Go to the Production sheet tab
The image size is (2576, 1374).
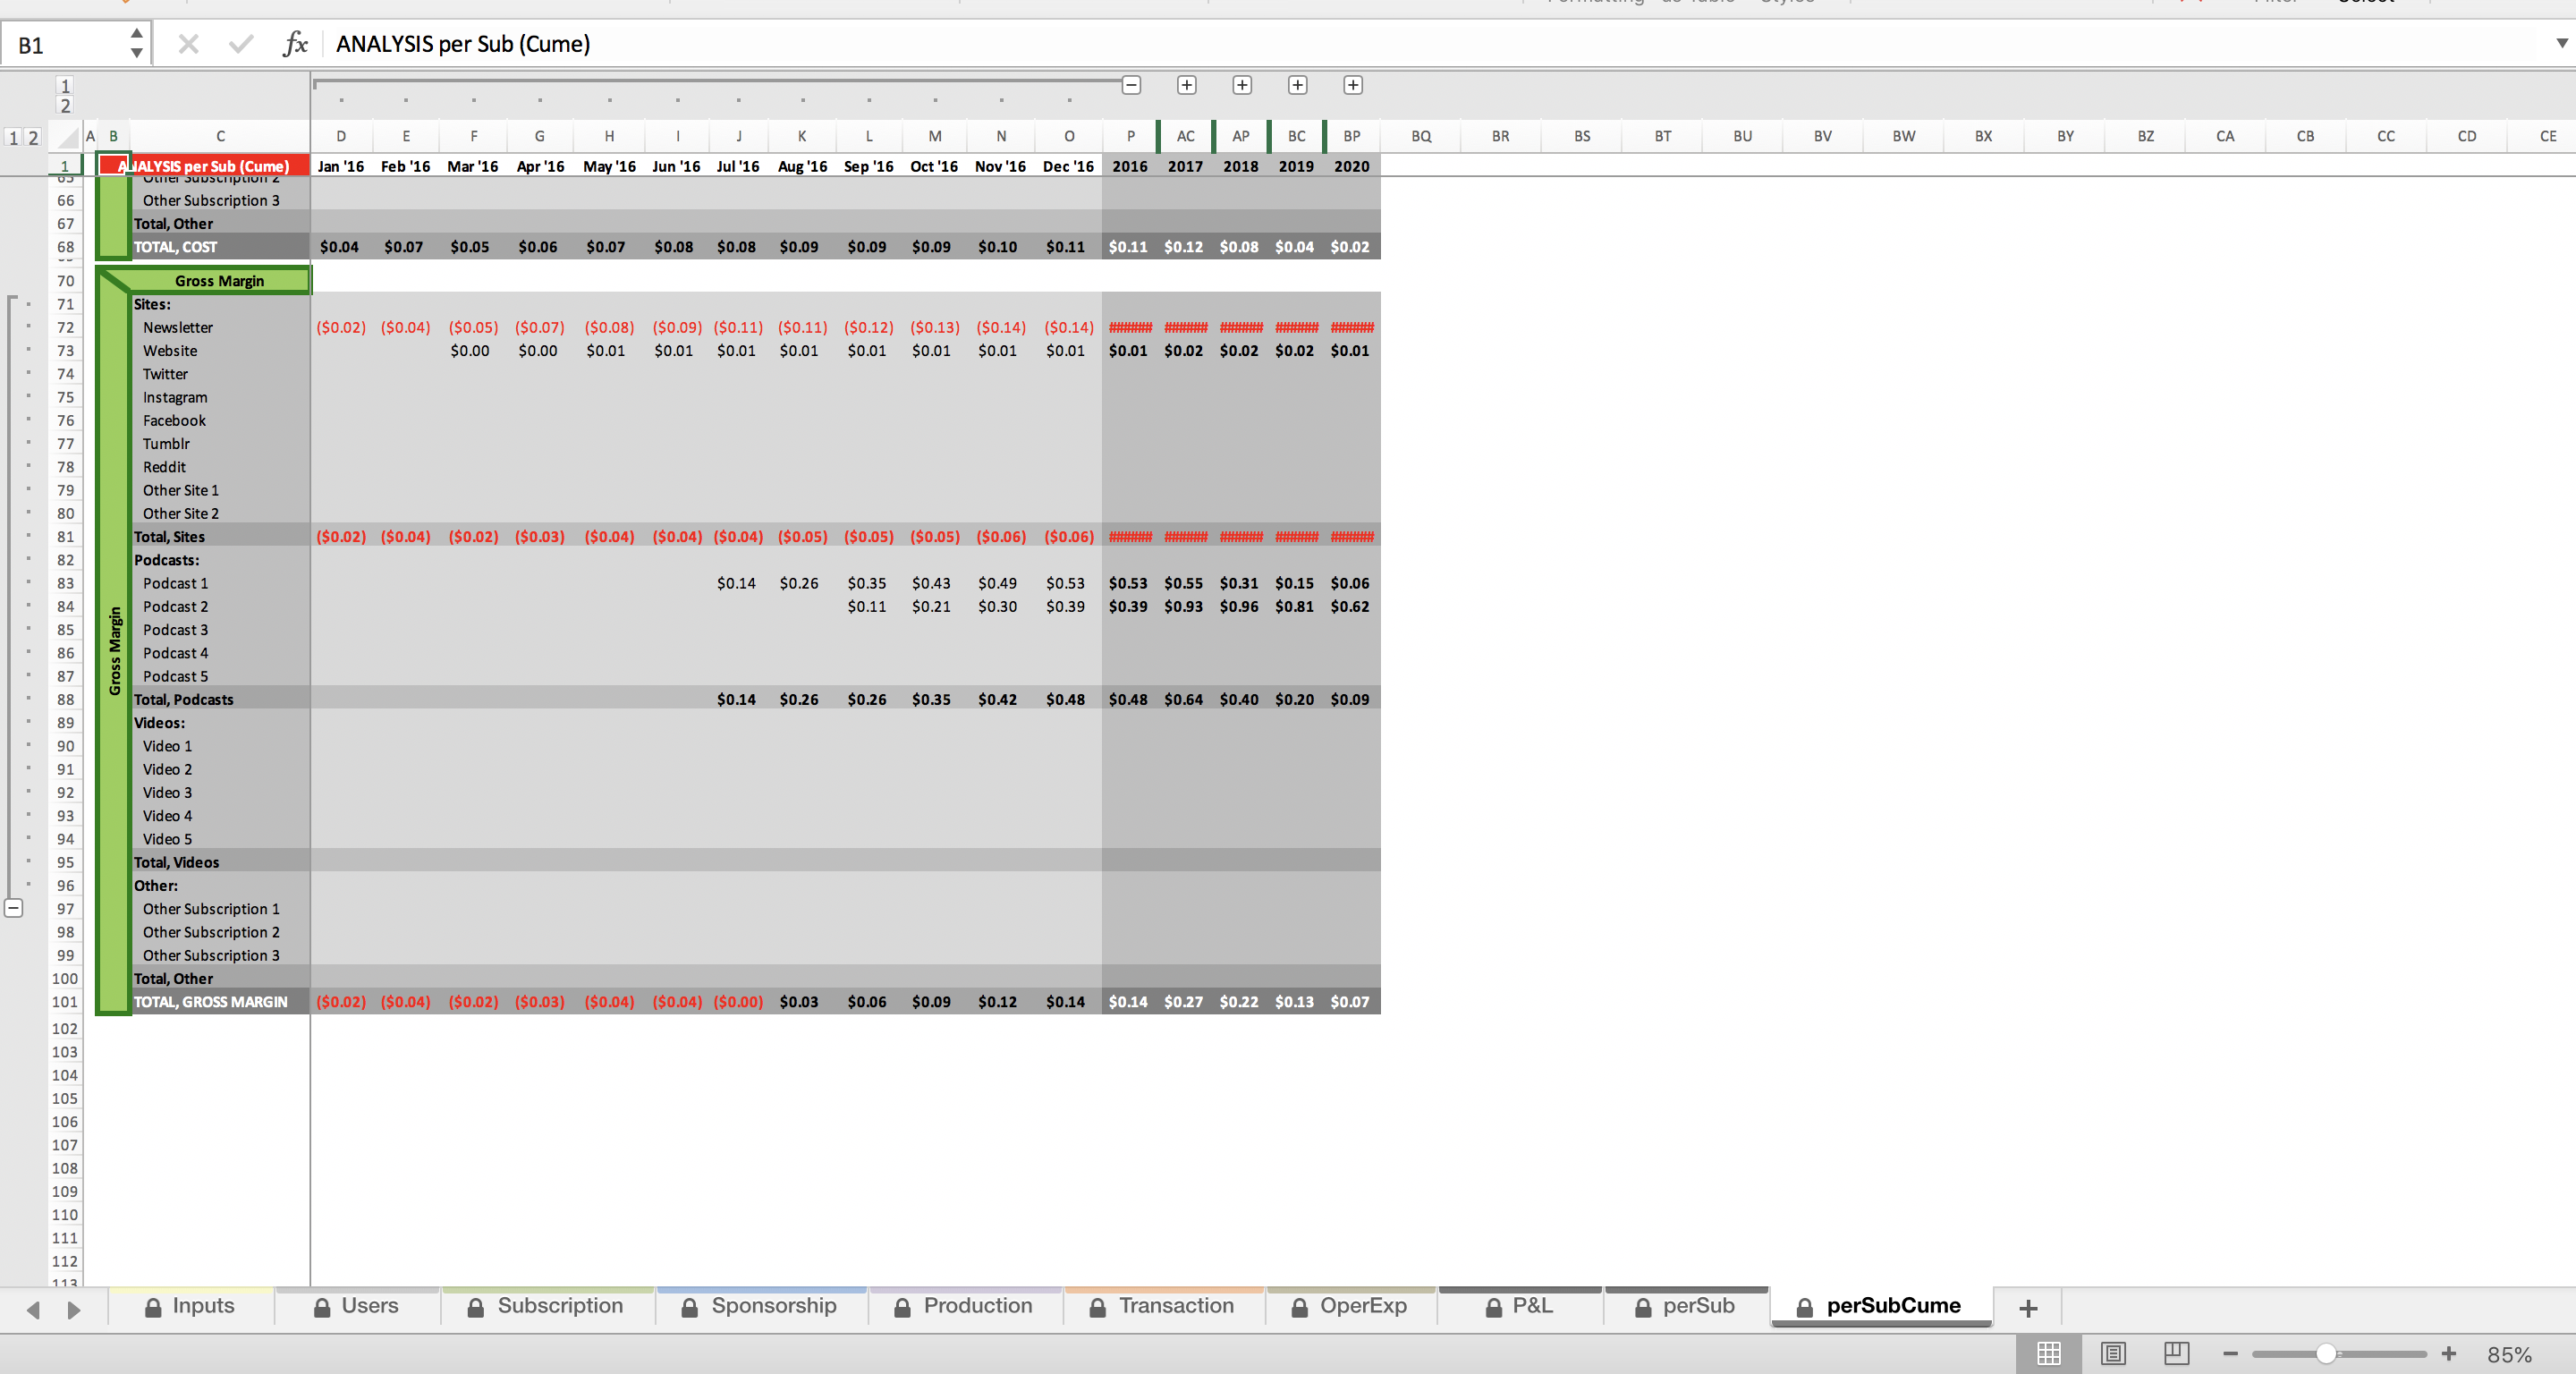[964, 1306]
